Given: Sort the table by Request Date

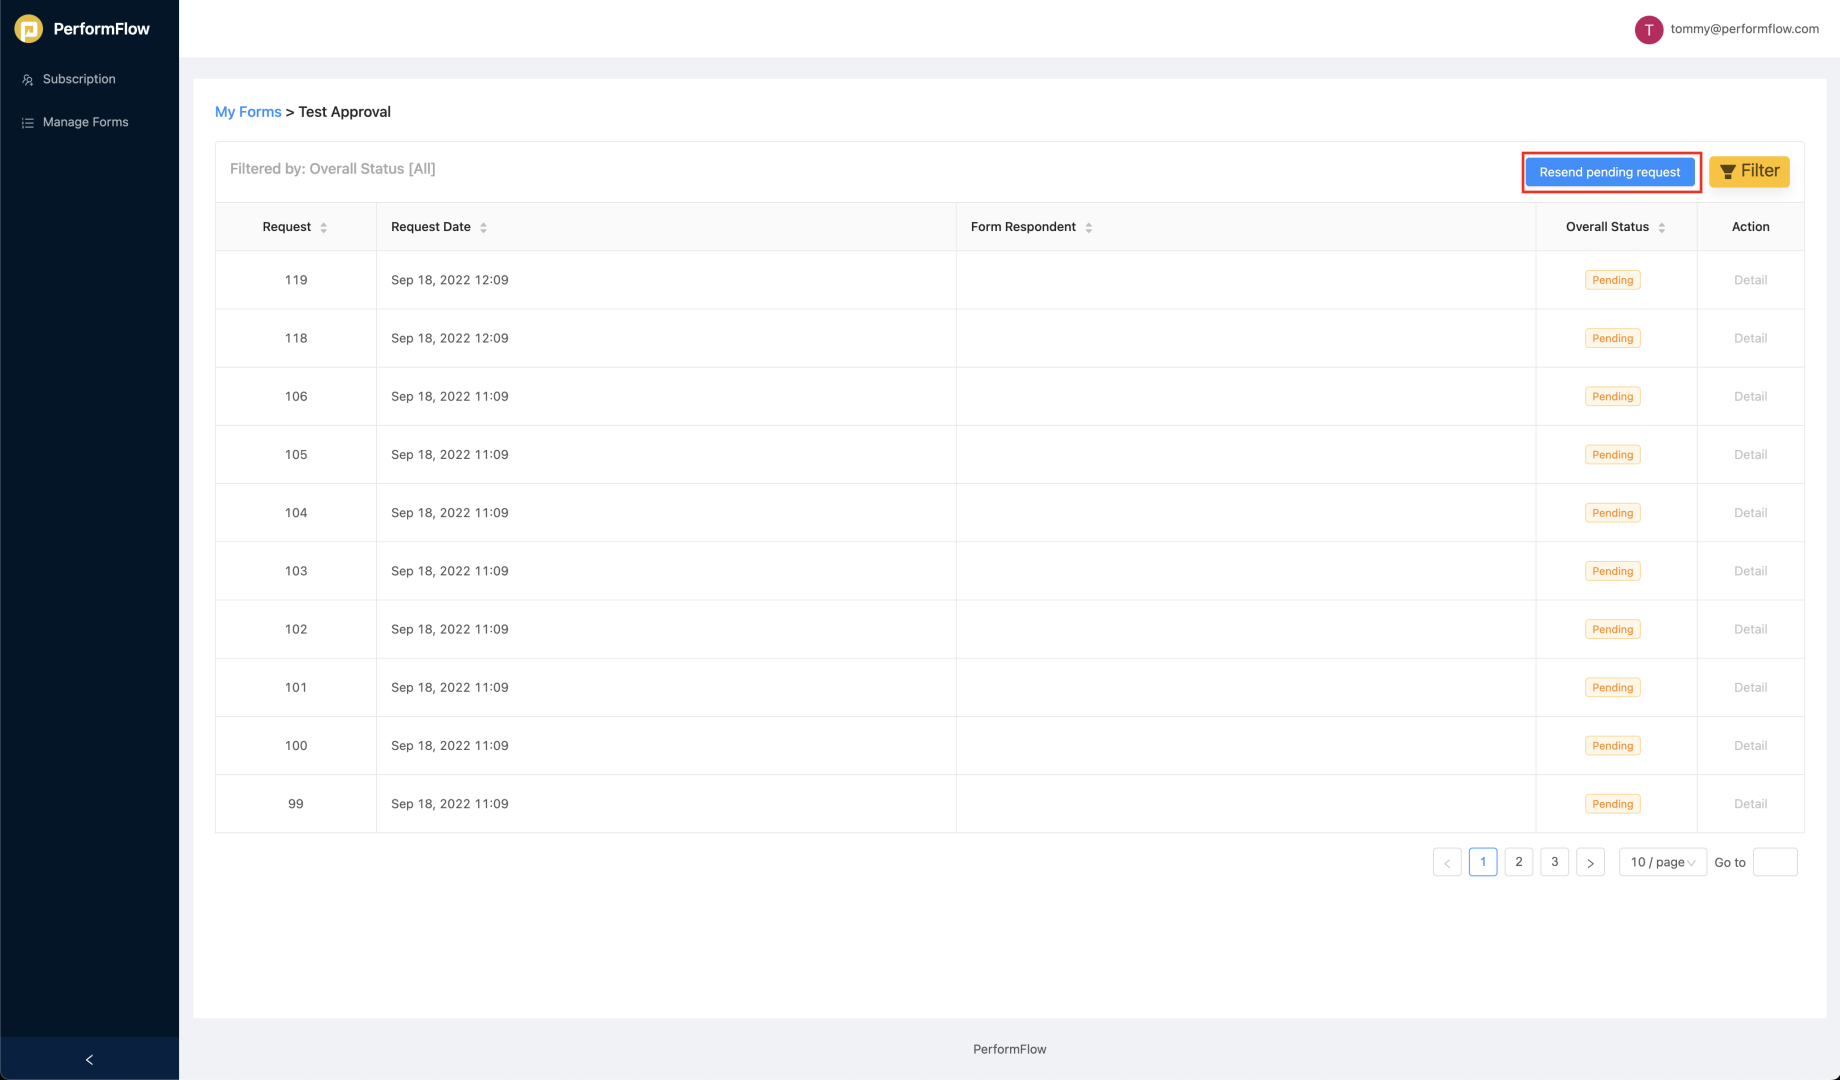Looking at the screenshot, I should tap(484, 227).
